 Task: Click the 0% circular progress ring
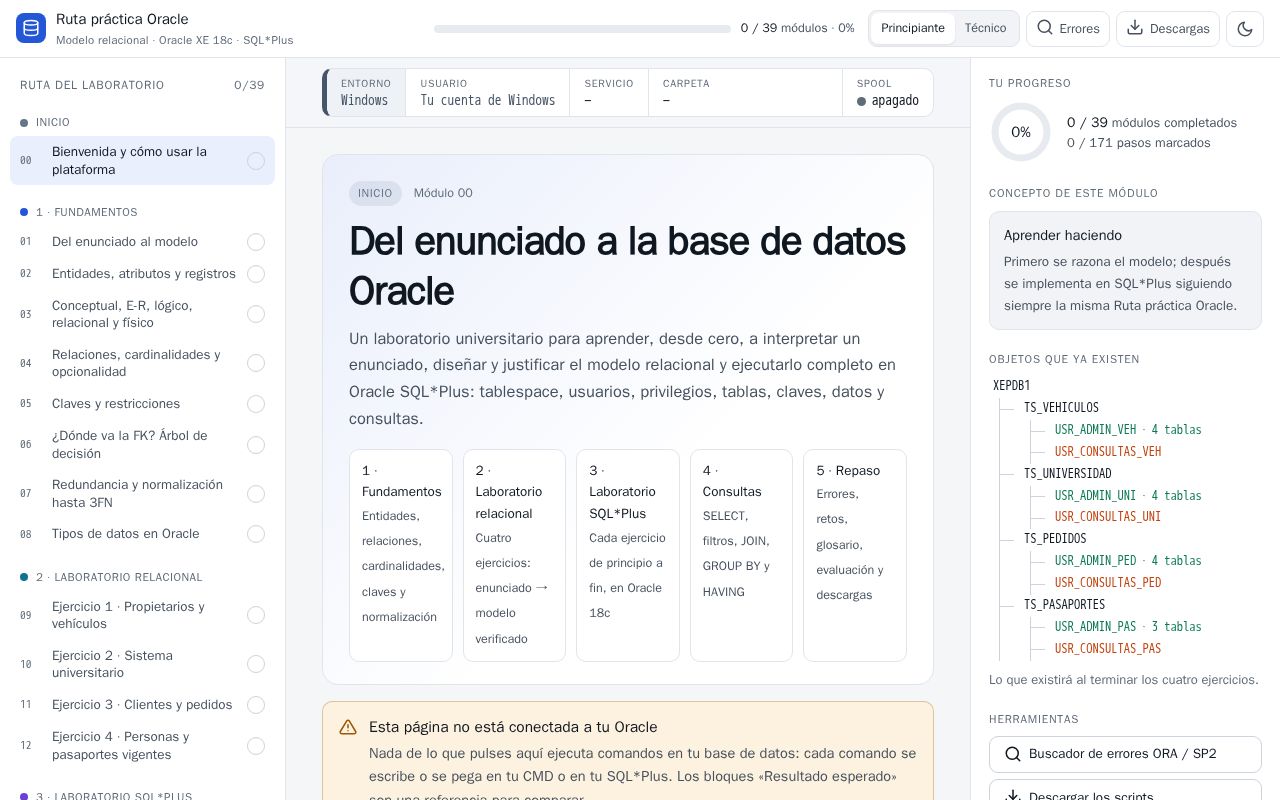coord(1020,132)
